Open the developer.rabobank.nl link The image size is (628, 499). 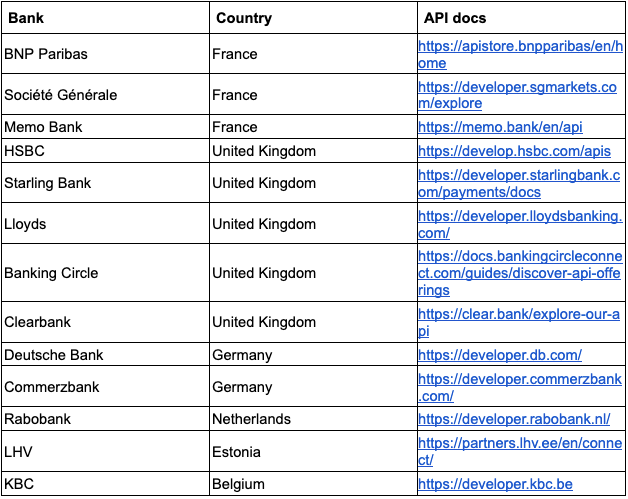click(514, 419)
